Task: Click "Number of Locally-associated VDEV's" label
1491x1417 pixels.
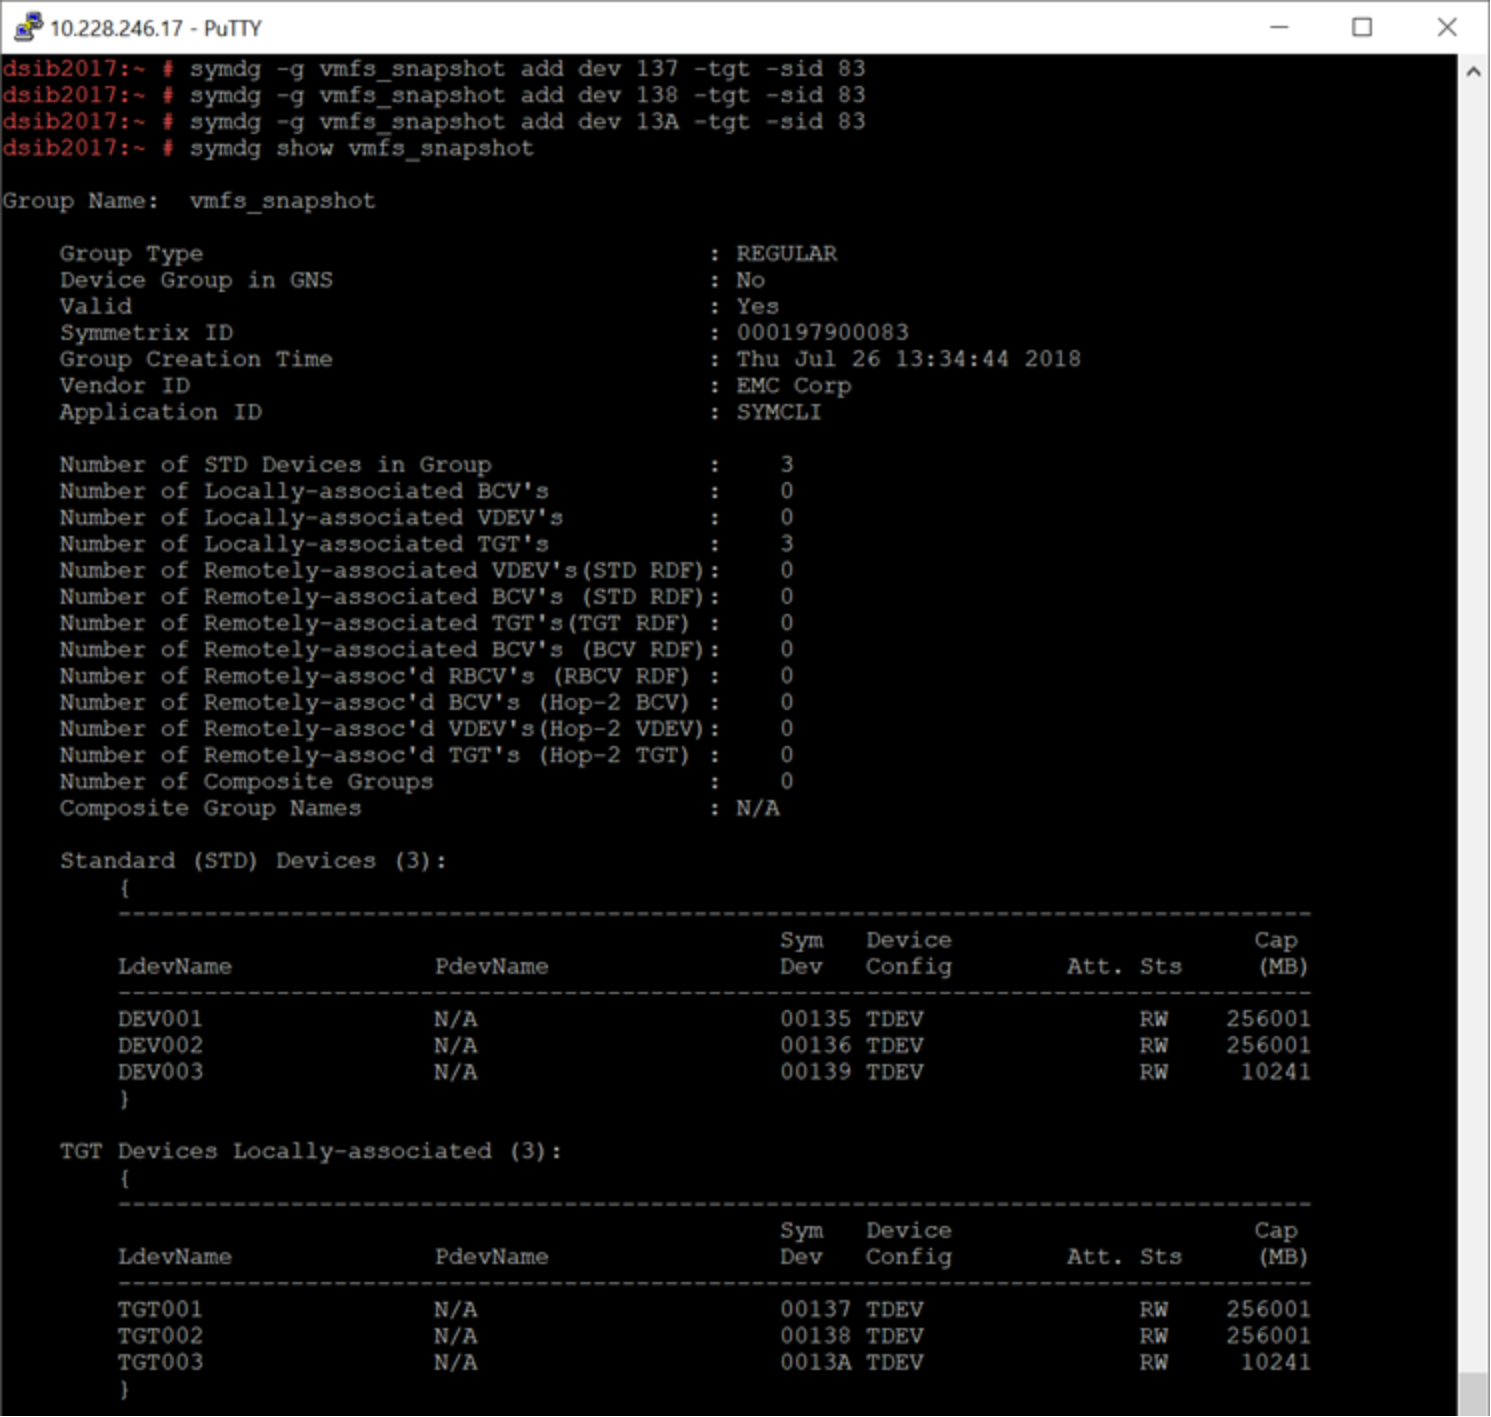Action: pyautogui.click(x=311, y=518)
